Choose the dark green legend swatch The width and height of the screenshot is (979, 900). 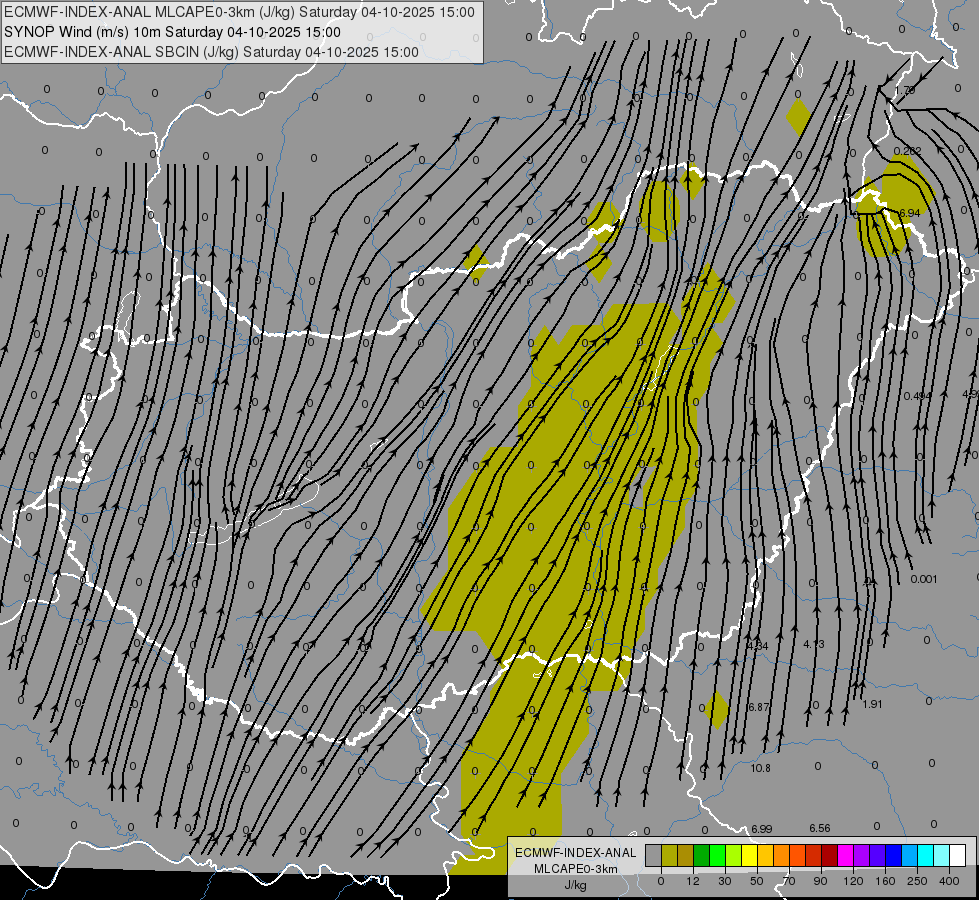click(702, 855)
